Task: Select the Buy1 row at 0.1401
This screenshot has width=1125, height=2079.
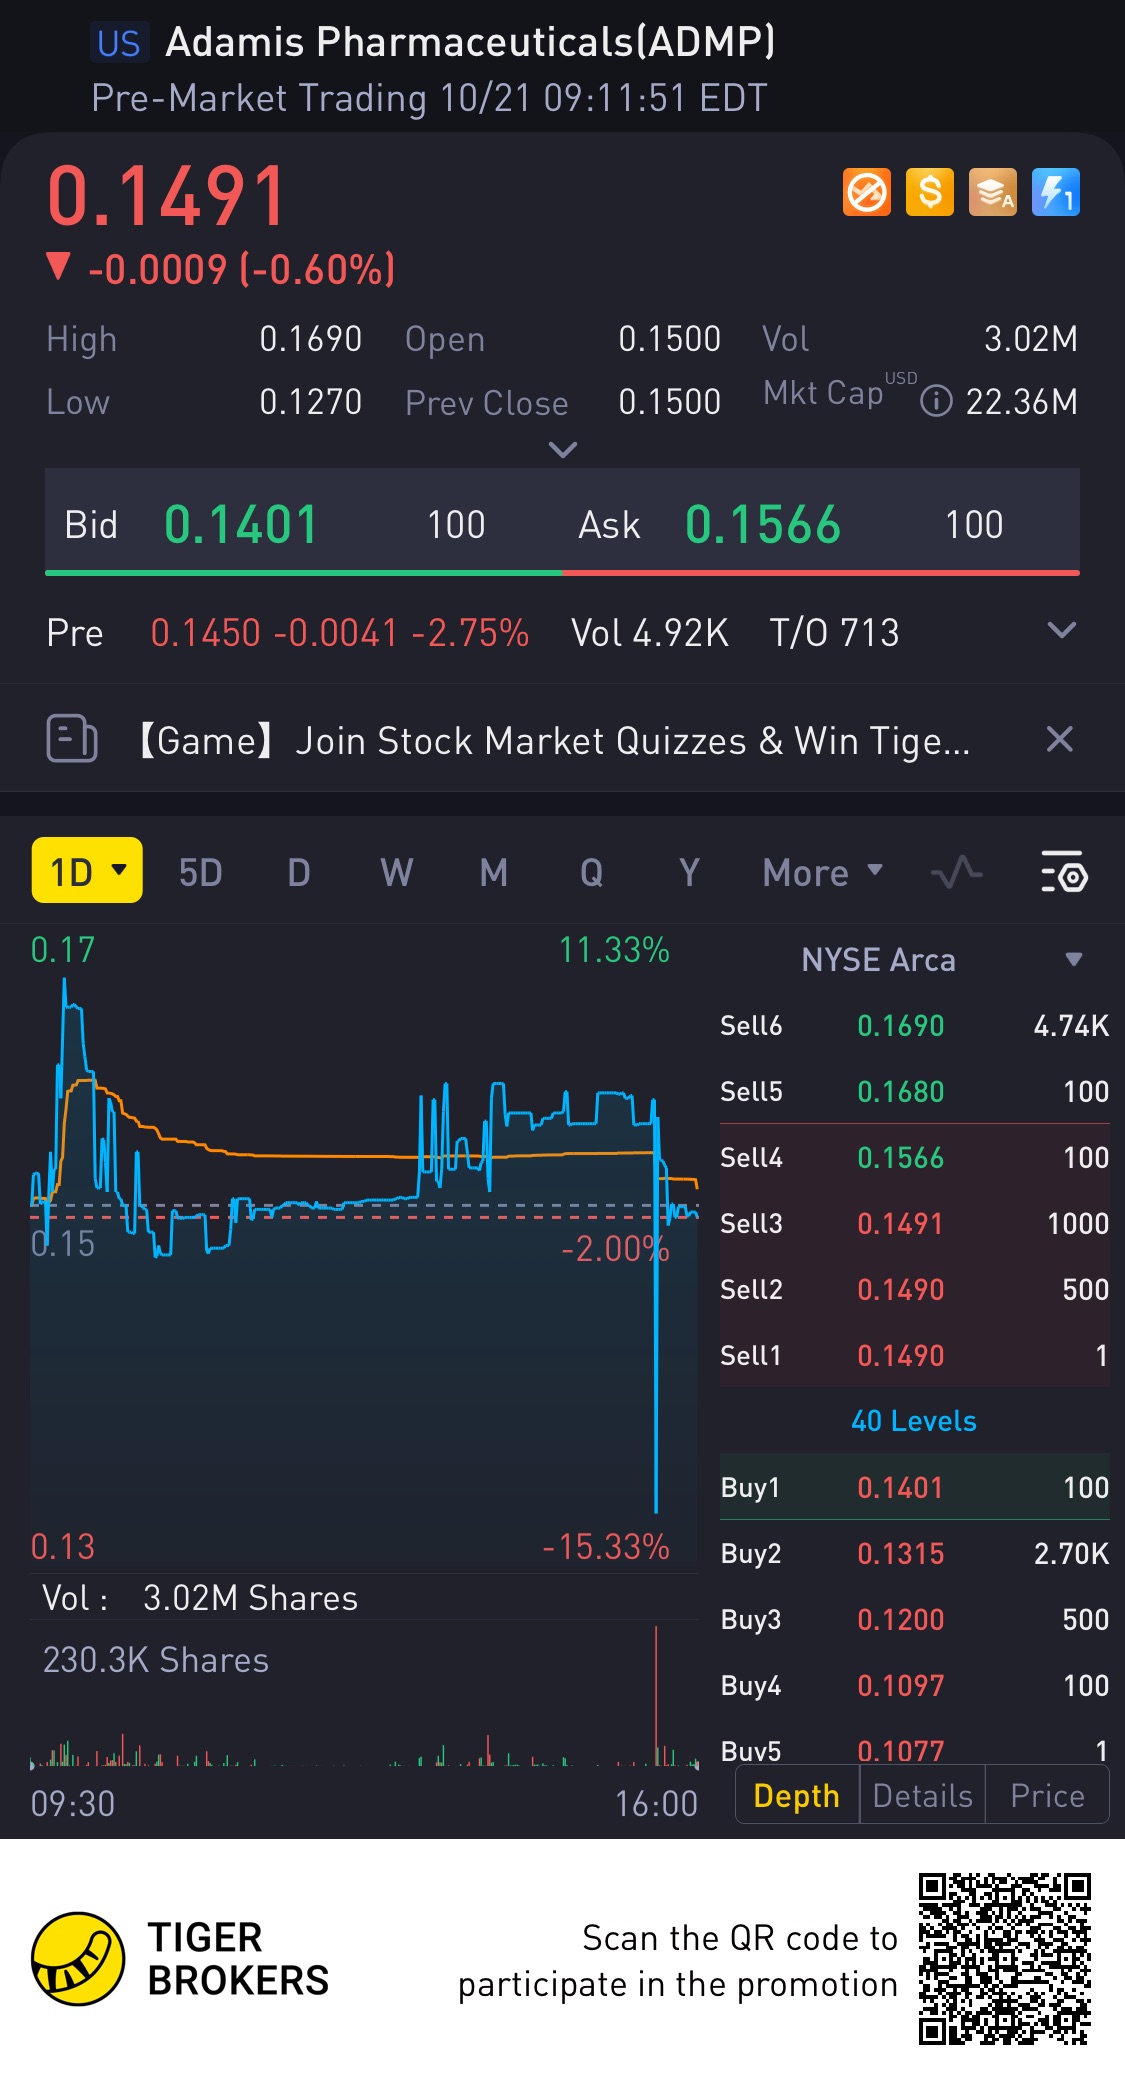Action: (x=914, y=1487)
